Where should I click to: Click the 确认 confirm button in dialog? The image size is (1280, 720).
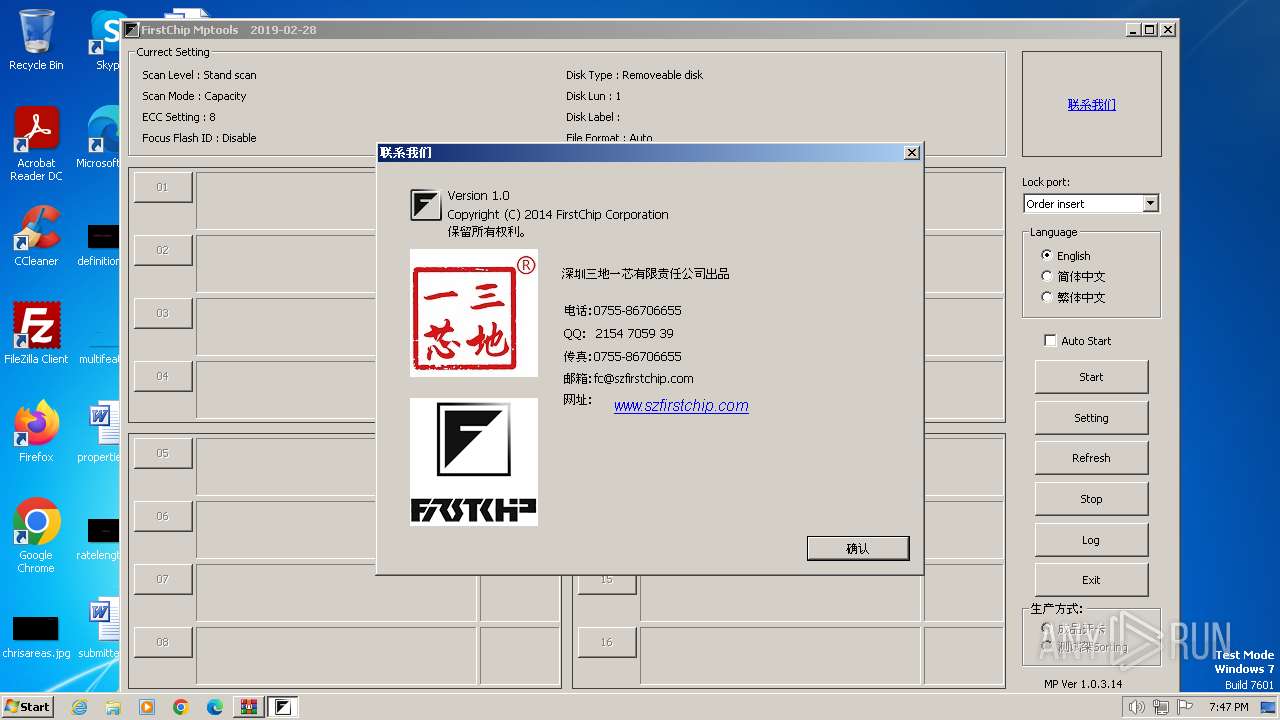coord(858,548)
